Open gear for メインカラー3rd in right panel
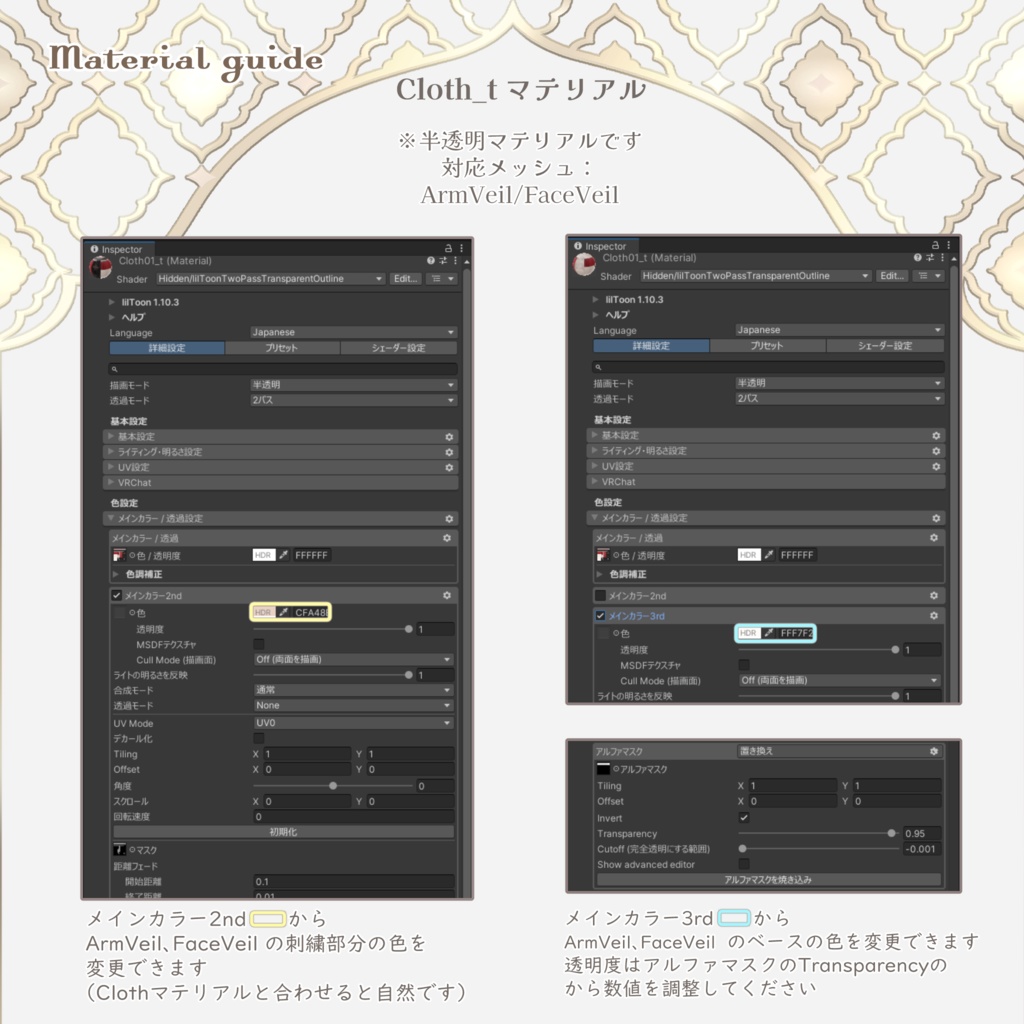1024x1024 pixels. point(934,616)
